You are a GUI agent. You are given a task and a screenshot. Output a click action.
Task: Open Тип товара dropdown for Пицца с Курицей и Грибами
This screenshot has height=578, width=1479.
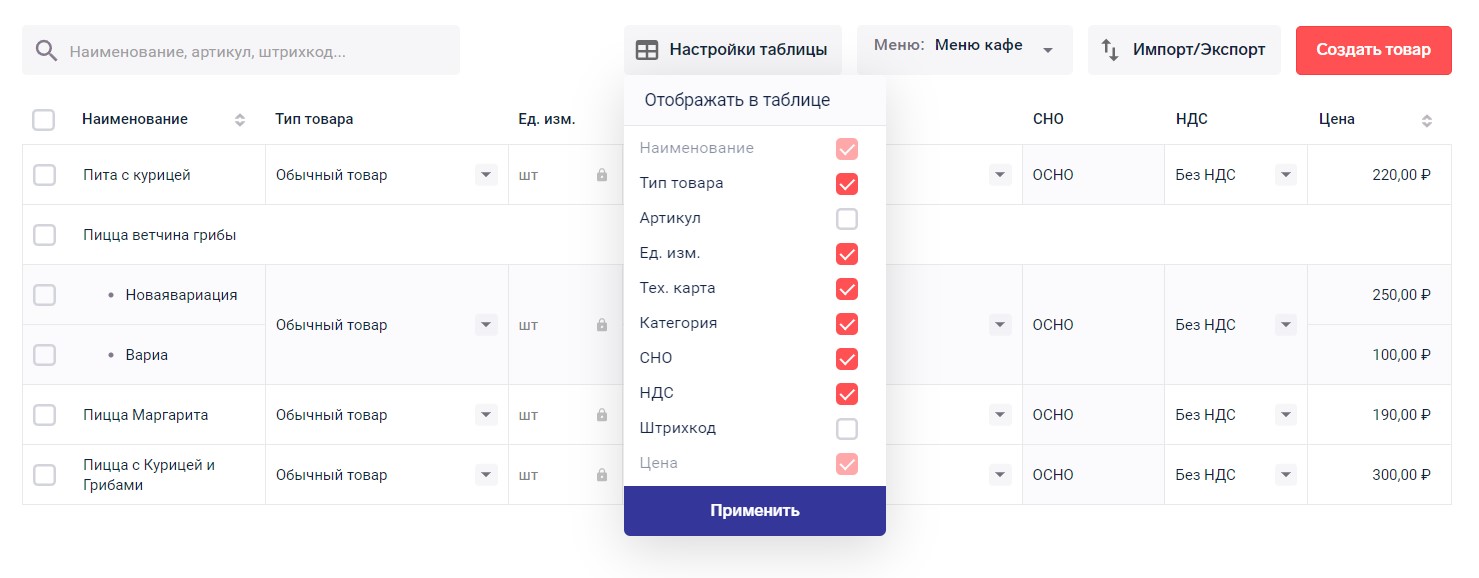pyautogui.click(x=486, y=475)
